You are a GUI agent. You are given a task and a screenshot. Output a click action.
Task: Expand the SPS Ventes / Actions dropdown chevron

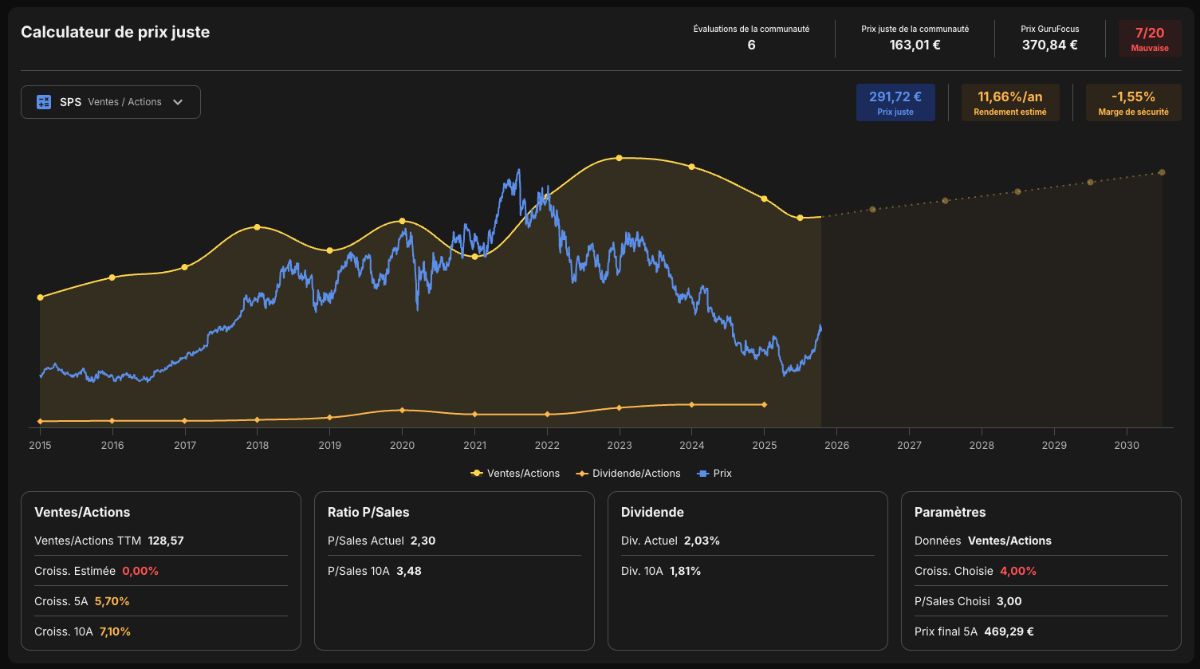pyautogui.click(x=178, y=102)
